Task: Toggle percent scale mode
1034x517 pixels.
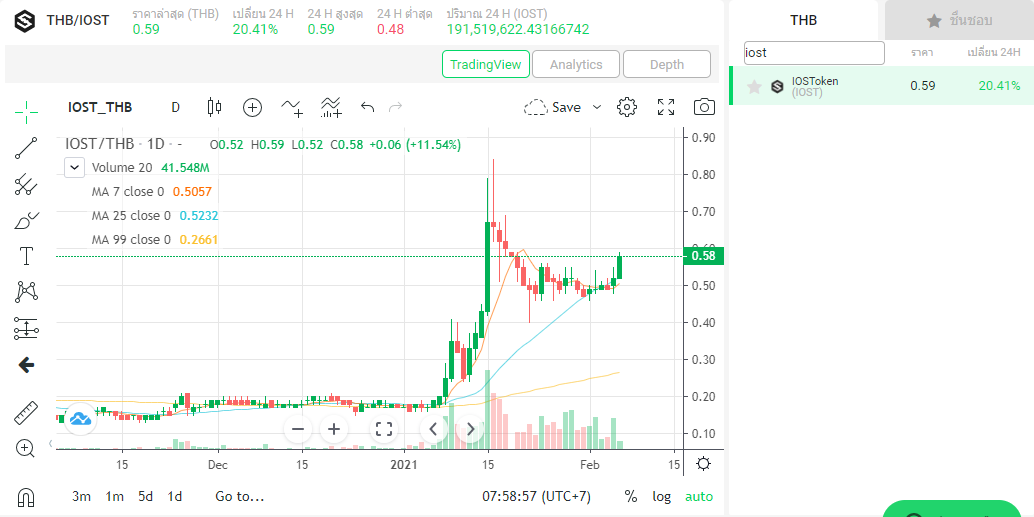Action: click(631, 497)
